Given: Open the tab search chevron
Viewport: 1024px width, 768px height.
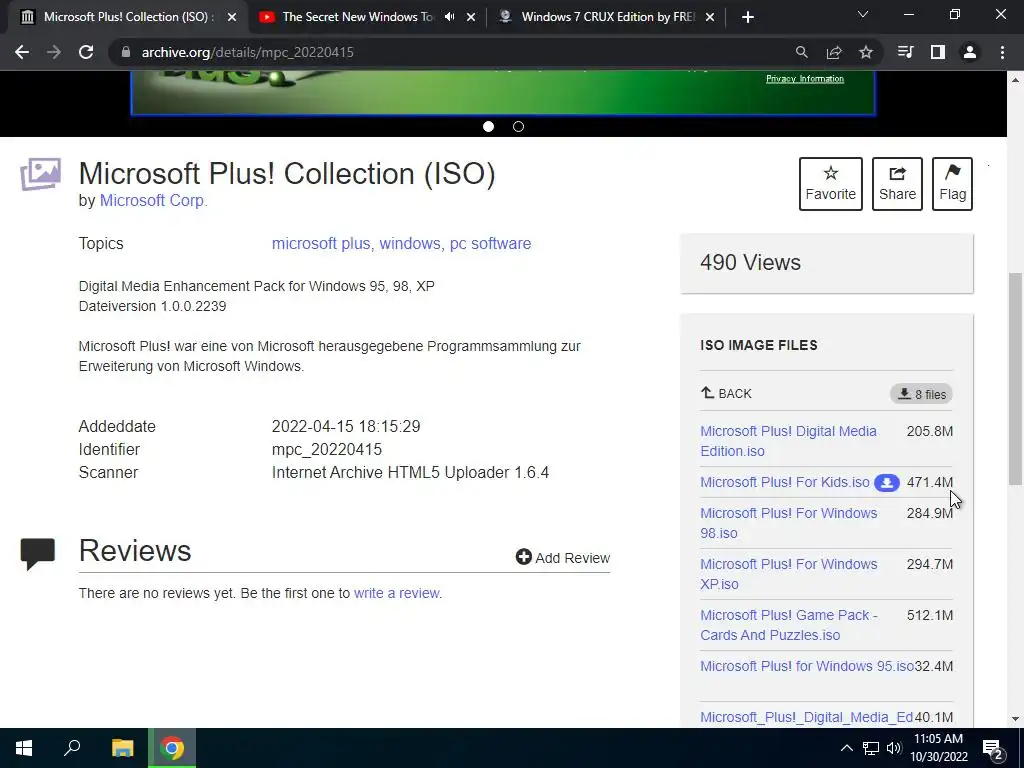Looking at the screenshot, I should pyautogui.click(x=863, y=14).
